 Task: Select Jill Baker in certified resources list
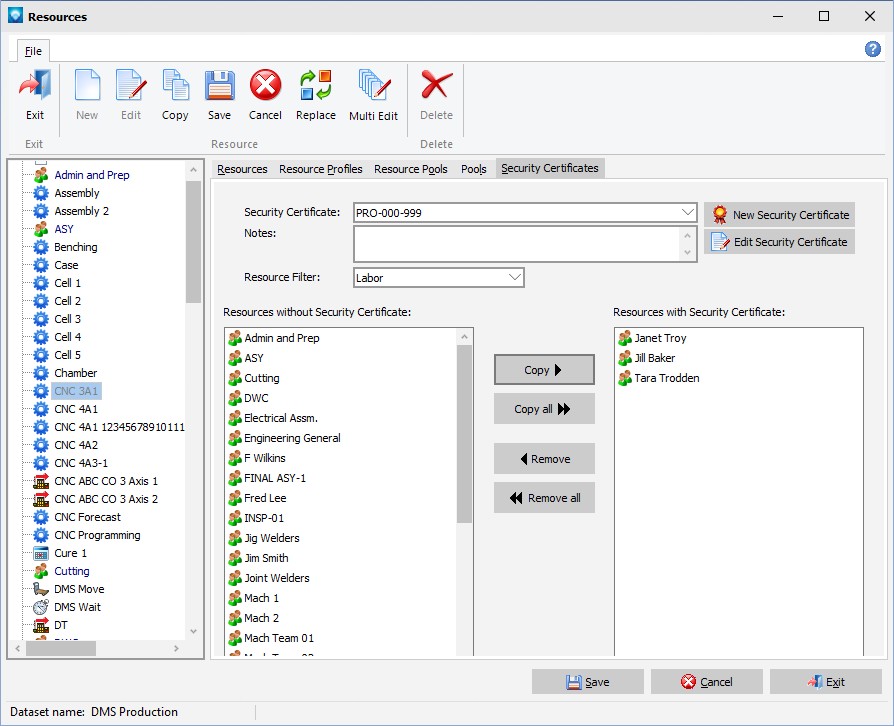click(x=654, y=358)
